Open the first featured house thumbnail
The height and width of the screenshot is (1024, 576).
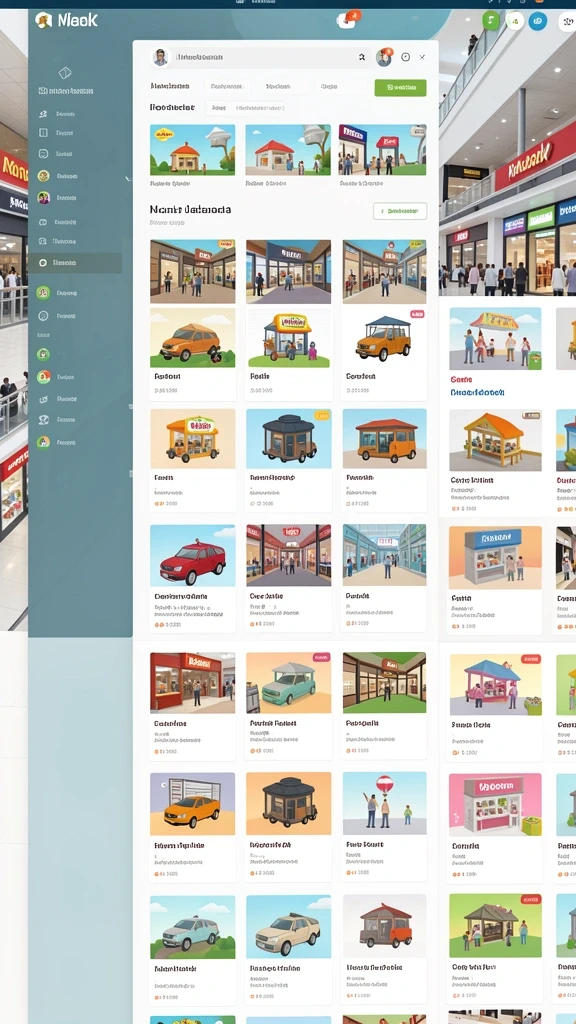pos(193,150)
